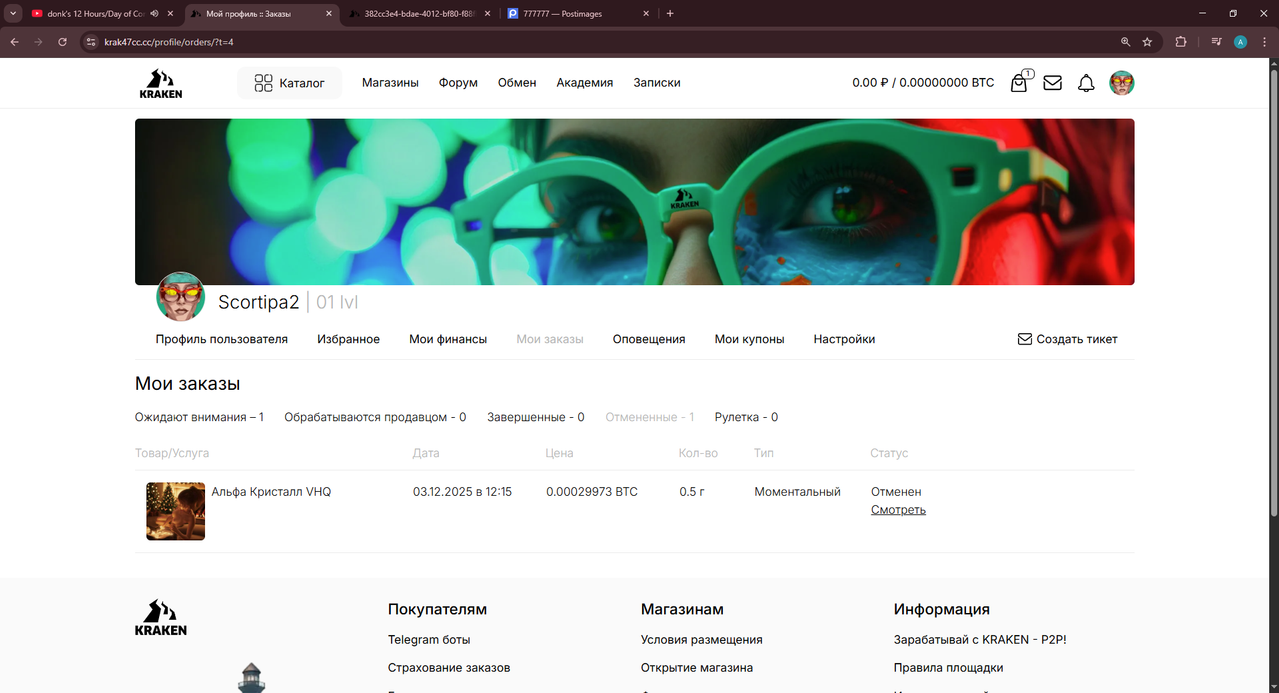The height and width of the screenshot is (693, 1279).
Task: Filter orders by Обрабатываются продавцом - 0
Action: pyautogui.click(x=375, y=417)
